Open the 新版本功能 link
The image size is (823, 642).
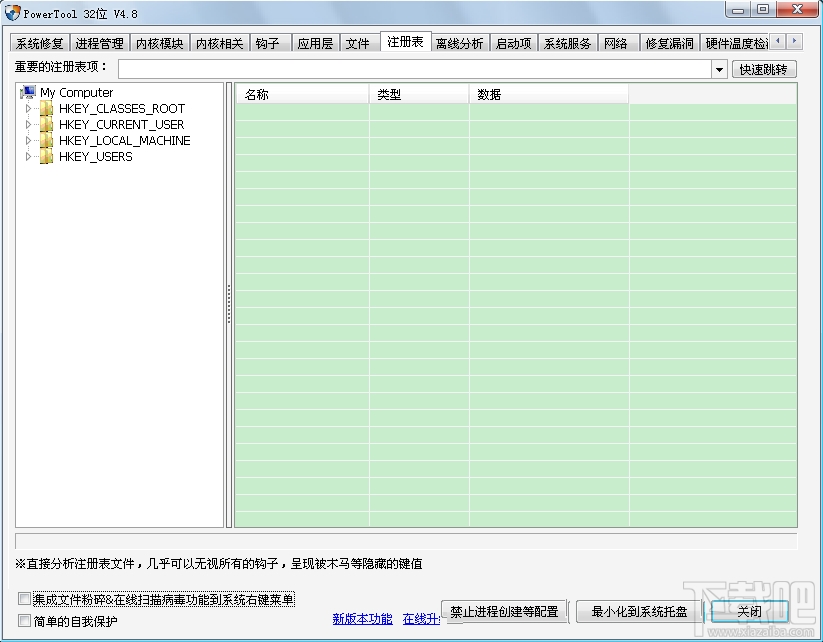pyautogui.click(x=360, y=619)
